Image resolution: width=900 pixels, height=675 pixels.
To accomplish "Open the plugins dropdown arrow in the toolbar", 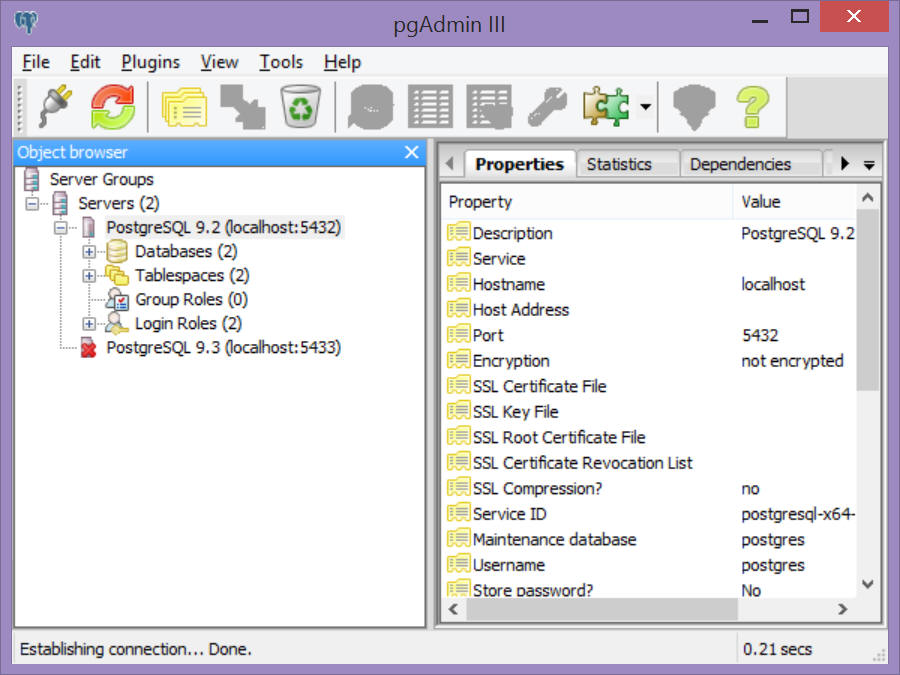I will click(646, 107).
